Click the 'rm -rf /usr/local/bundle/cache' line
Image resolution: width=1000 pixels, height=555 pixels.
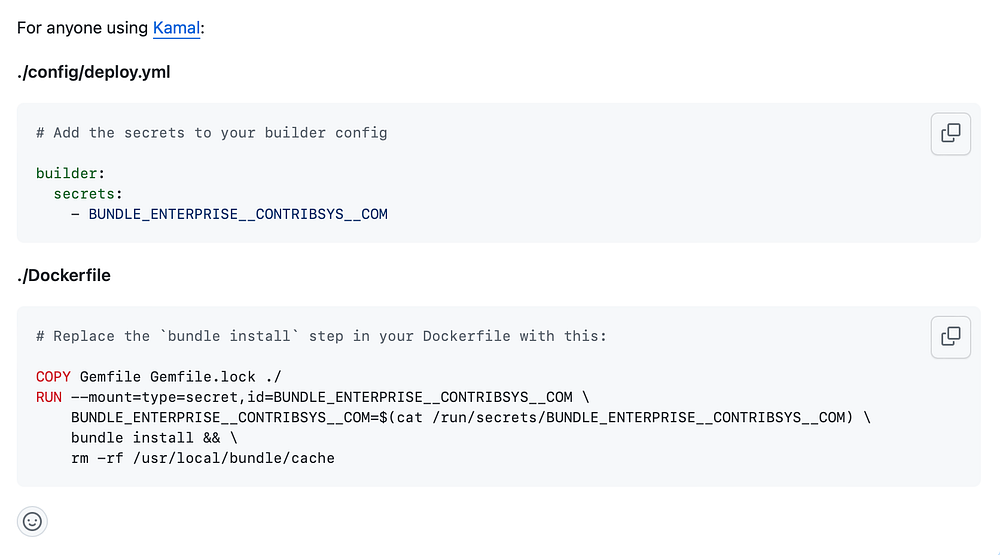tap(203, 459)
